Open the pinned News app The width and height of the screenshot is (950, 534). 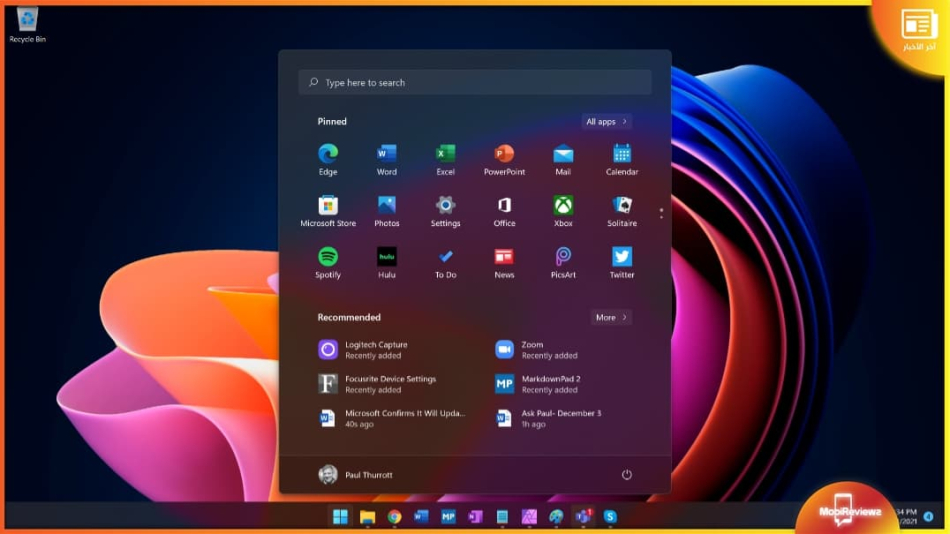tap(504, 263)
